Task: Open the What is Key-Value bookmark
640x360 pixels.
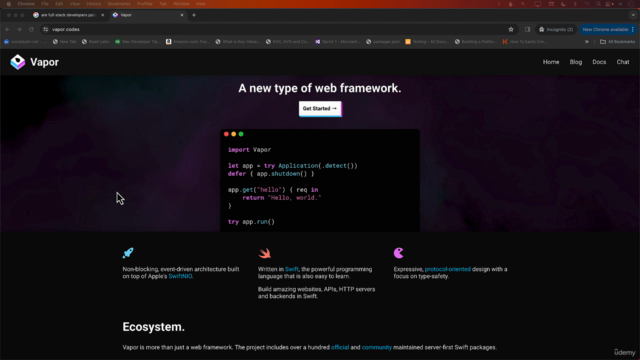Action: (x=238, y=42)
